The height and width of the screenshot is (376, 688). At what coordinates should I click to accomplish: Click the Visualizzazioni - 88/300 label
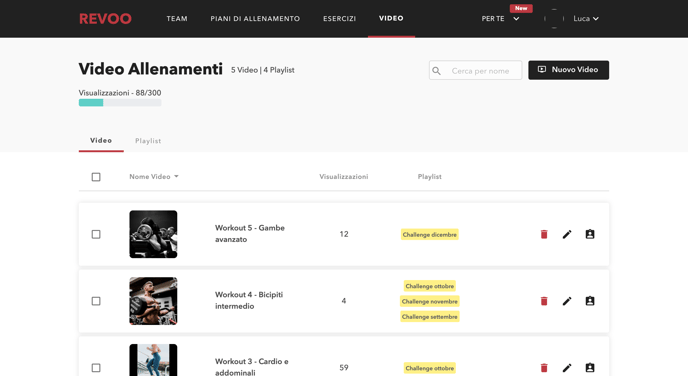120,93
